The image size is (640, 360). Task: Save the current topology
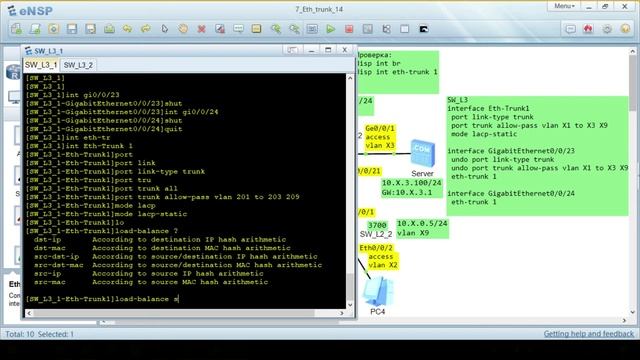[72, 29]
